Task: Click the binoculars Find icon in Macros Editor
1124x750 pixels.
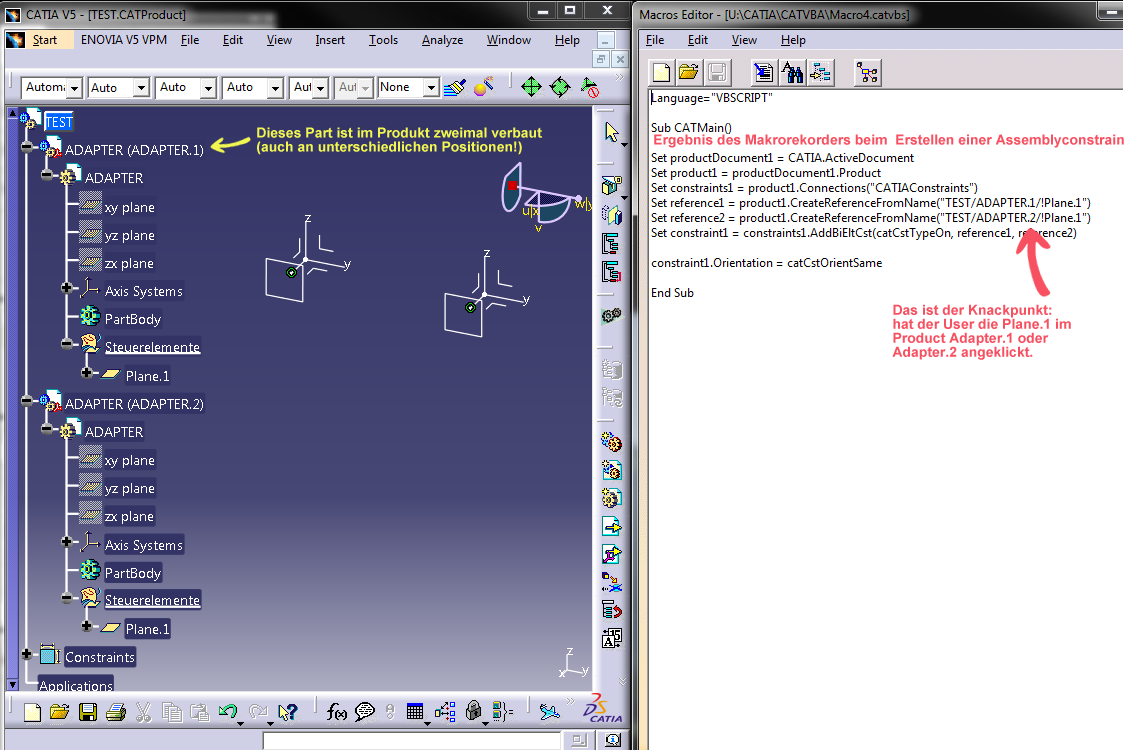Action: coord(792,72)
